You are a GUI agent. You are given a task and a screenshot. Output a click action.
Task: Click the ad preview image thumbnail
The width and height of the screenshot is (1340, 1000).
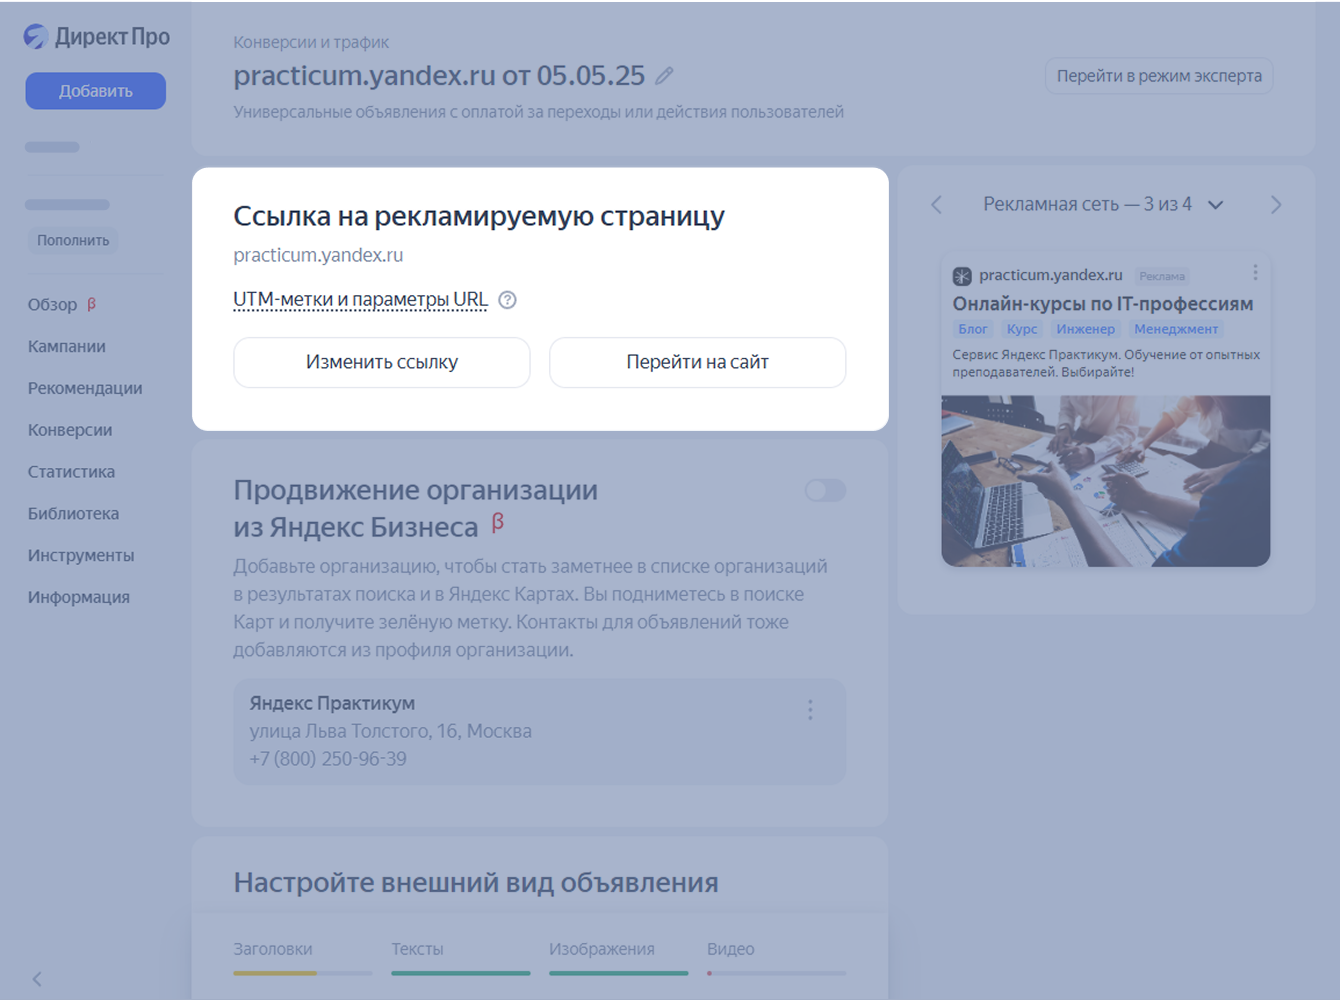pyautogui.click(x=1106, y=481)
